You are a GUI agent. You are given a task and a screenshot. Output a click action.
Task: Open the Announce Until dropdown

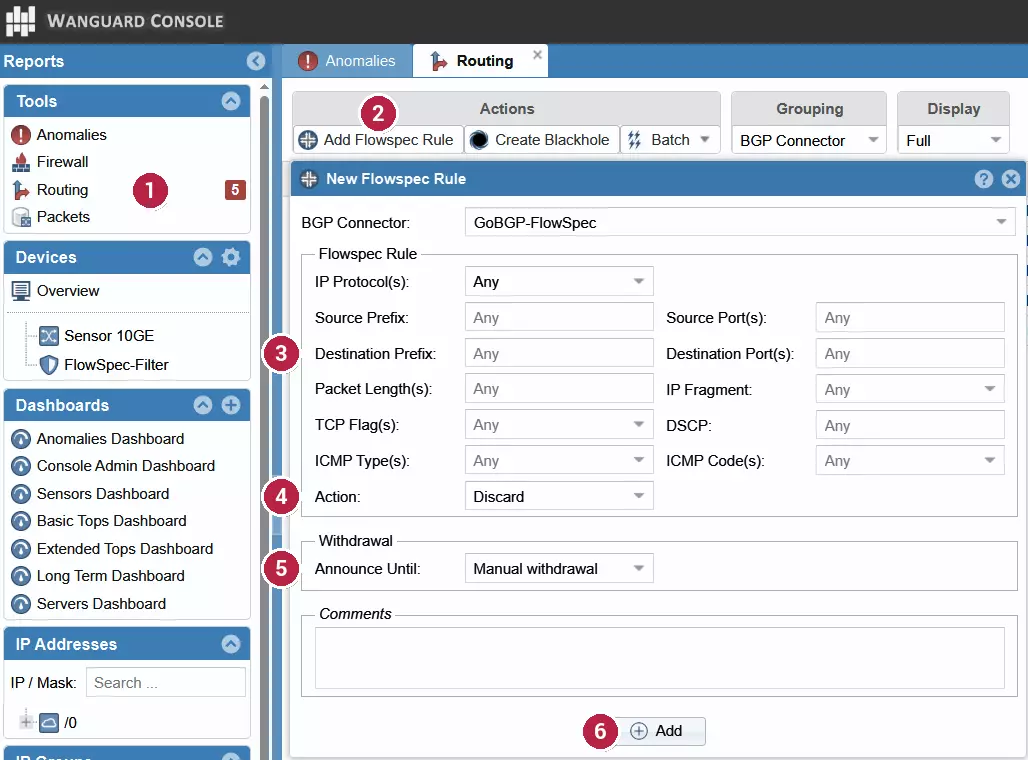[559, 569]
